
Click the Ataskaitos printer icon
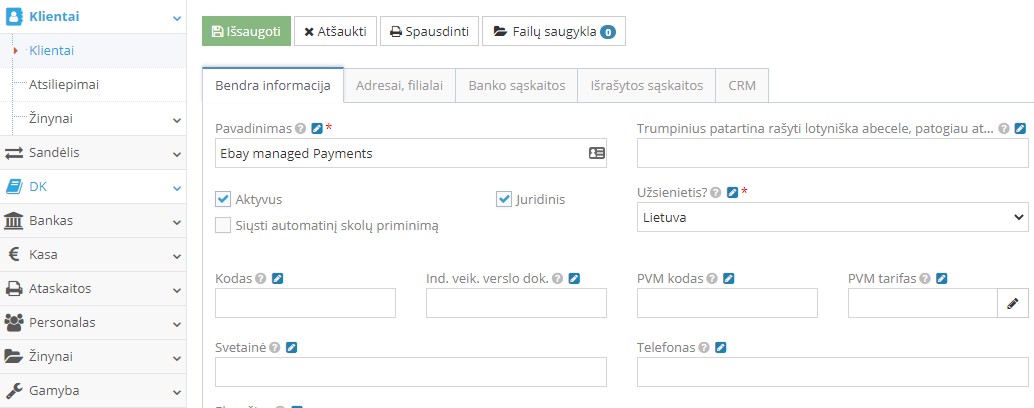(x=14, y=289)
